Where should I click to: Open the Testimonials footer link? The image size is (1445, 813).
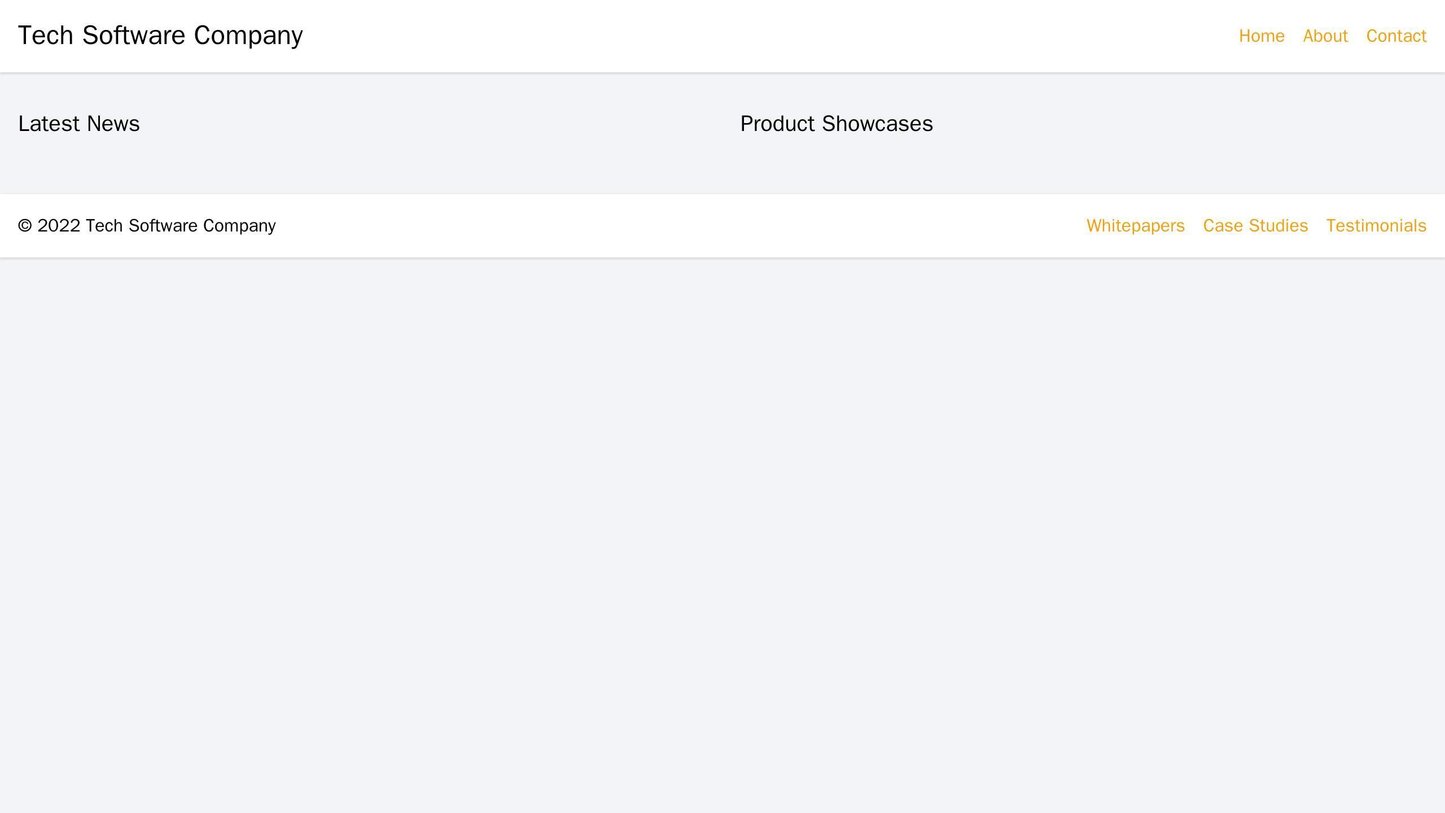1376,226
